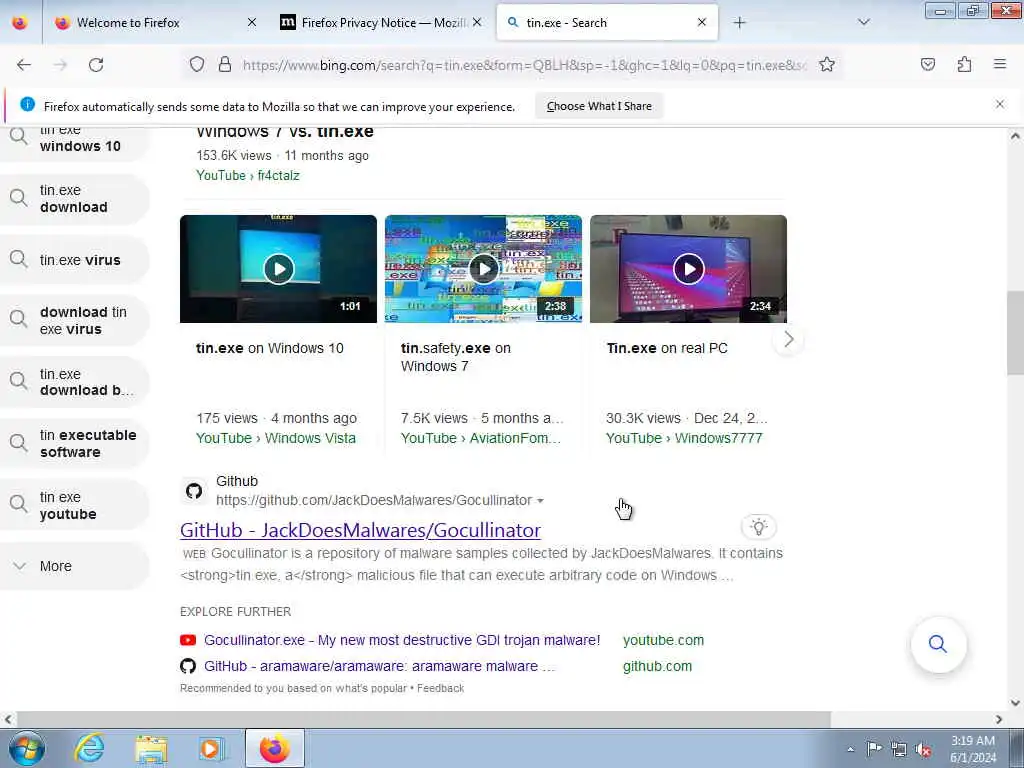Select tin executable software suggestion
1024x768 pixels.
pos(74,443)
